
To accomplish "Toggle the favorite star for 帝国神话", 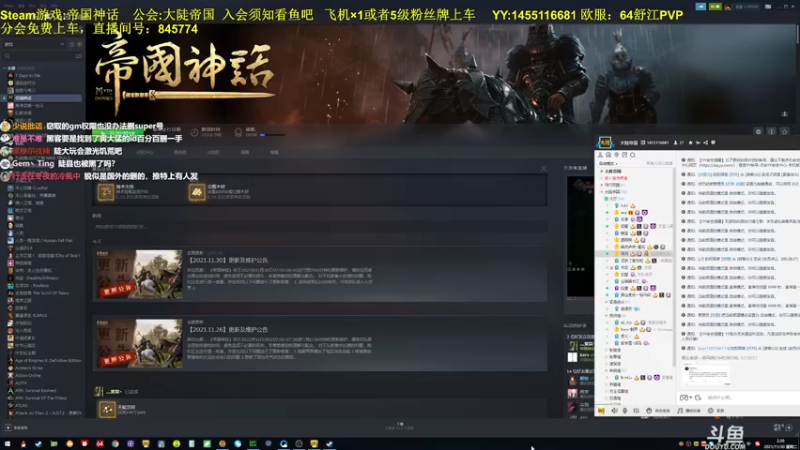I will [x=785, y=132].
